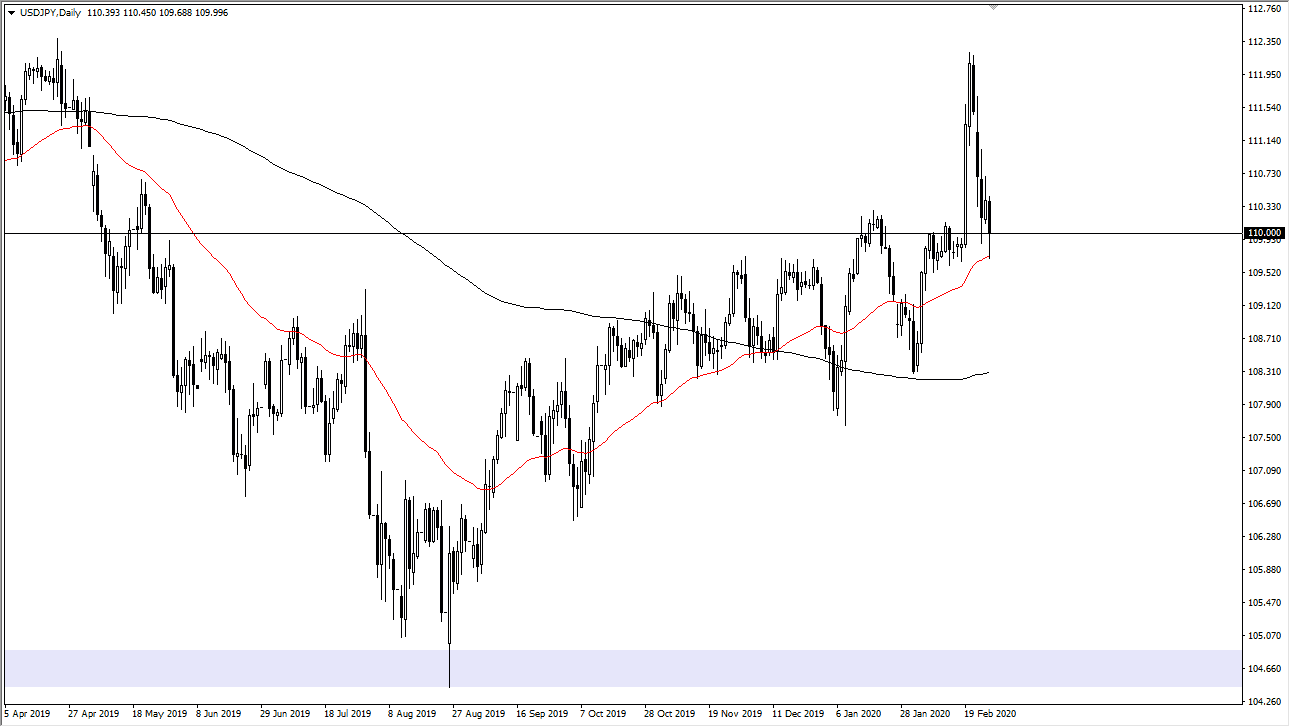Collapse the USDJPY OHLC data display triangle
This screenshot has height=727, width=1290.
tap(10, 13)
